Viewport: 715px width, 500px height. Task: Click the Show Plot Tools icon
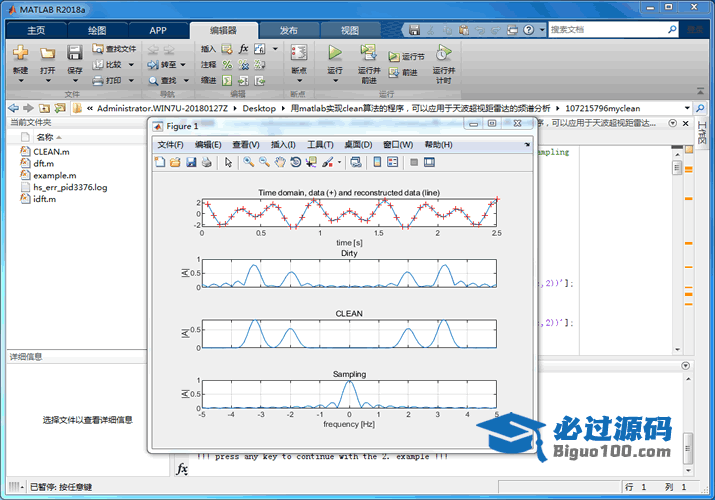[429, 162]
